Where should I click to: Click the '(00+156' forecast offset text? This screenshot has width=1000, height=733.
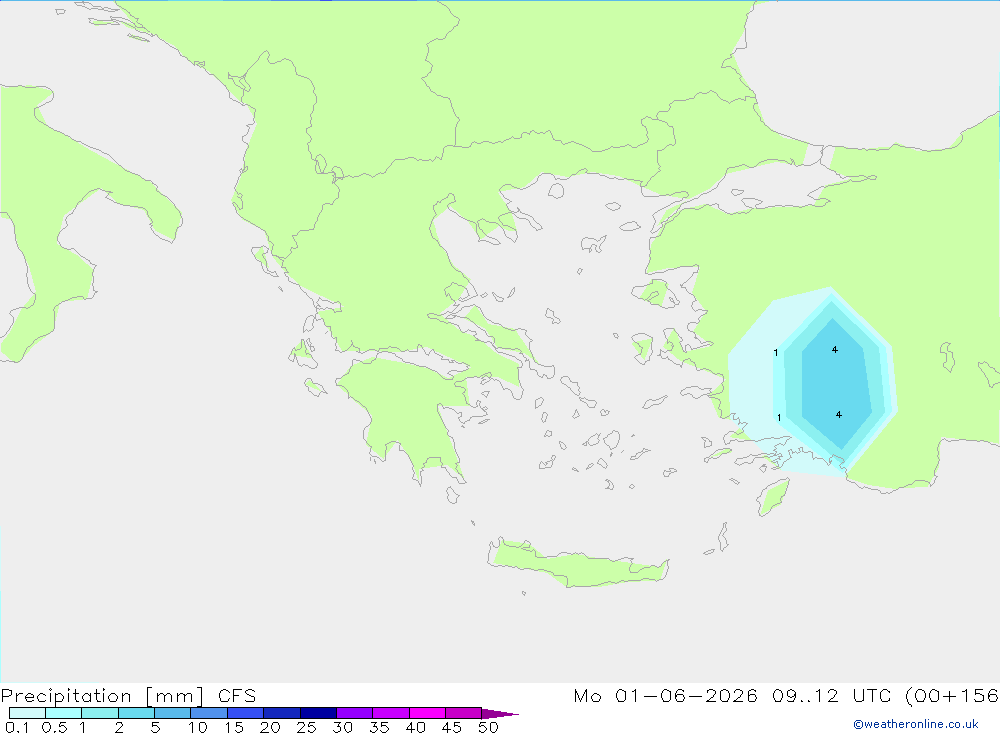coord(952,695)
